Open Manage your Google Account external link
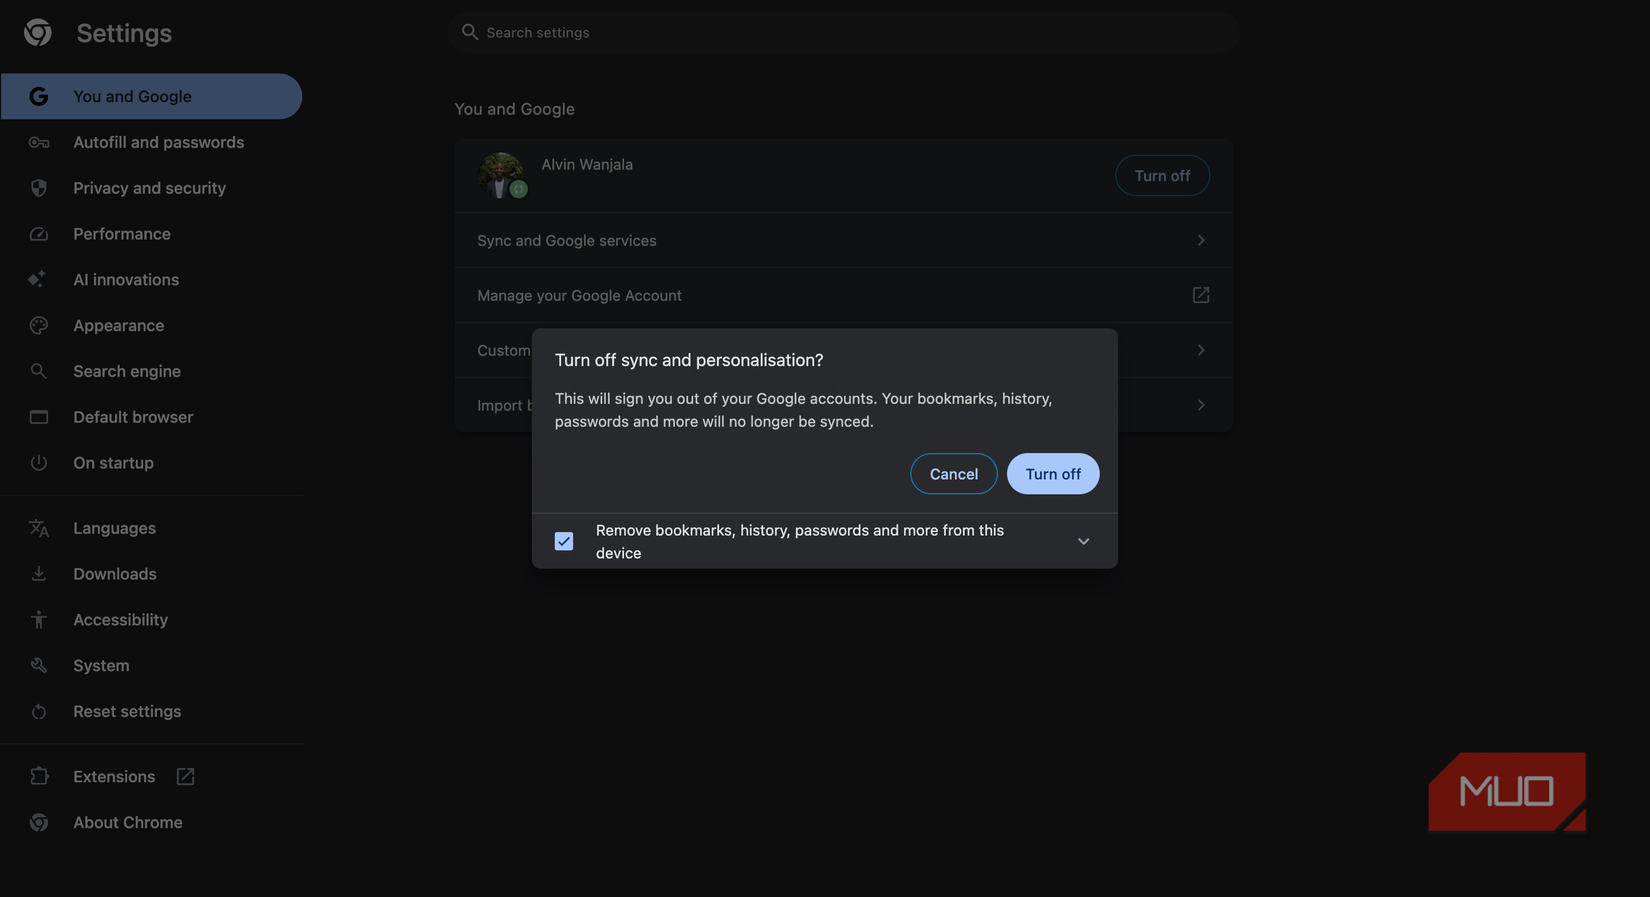1650x897 pixels. (x=1201, y=295)
